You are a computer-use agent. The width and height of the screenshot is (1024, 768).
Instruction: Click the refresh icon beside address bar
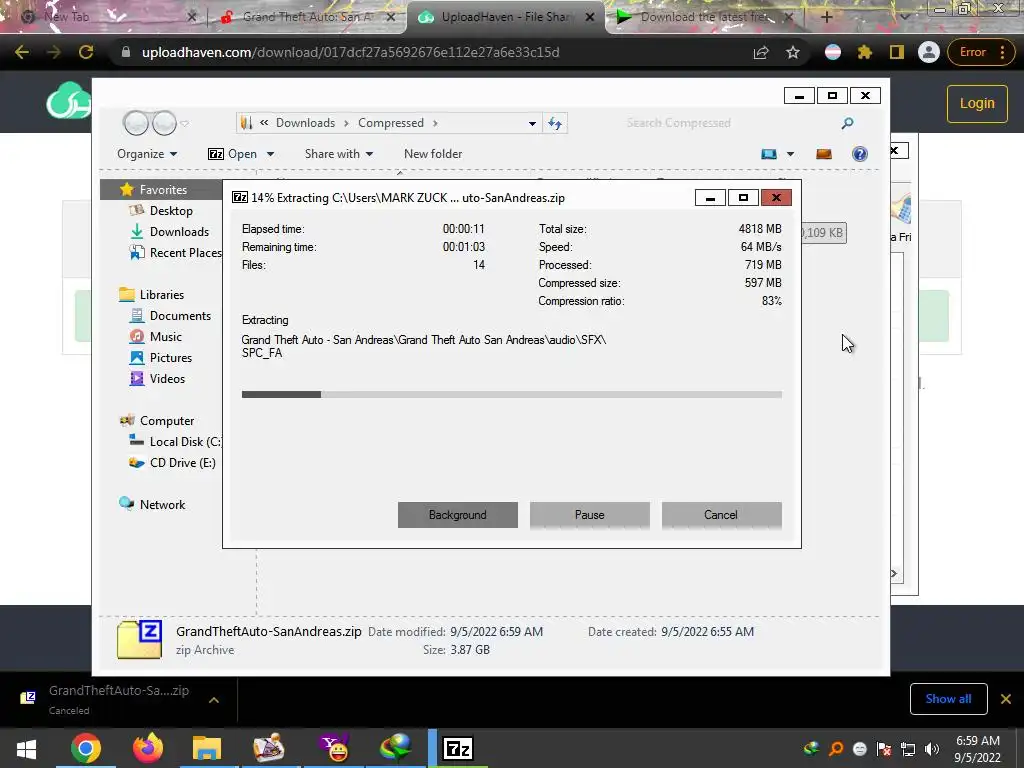[x=555, y=123]
